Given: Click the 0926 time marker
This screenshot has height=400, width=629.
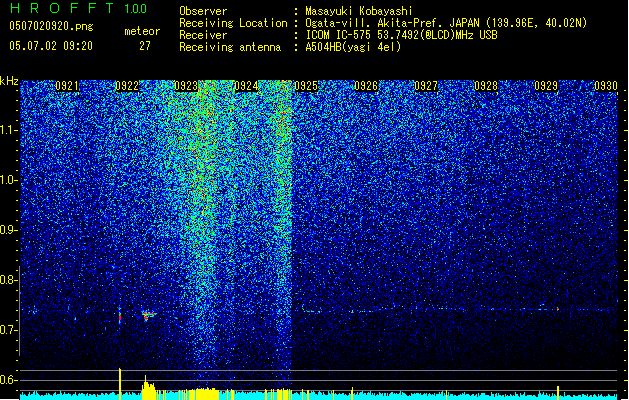Looking at the screenshot, I should [366, 86].
